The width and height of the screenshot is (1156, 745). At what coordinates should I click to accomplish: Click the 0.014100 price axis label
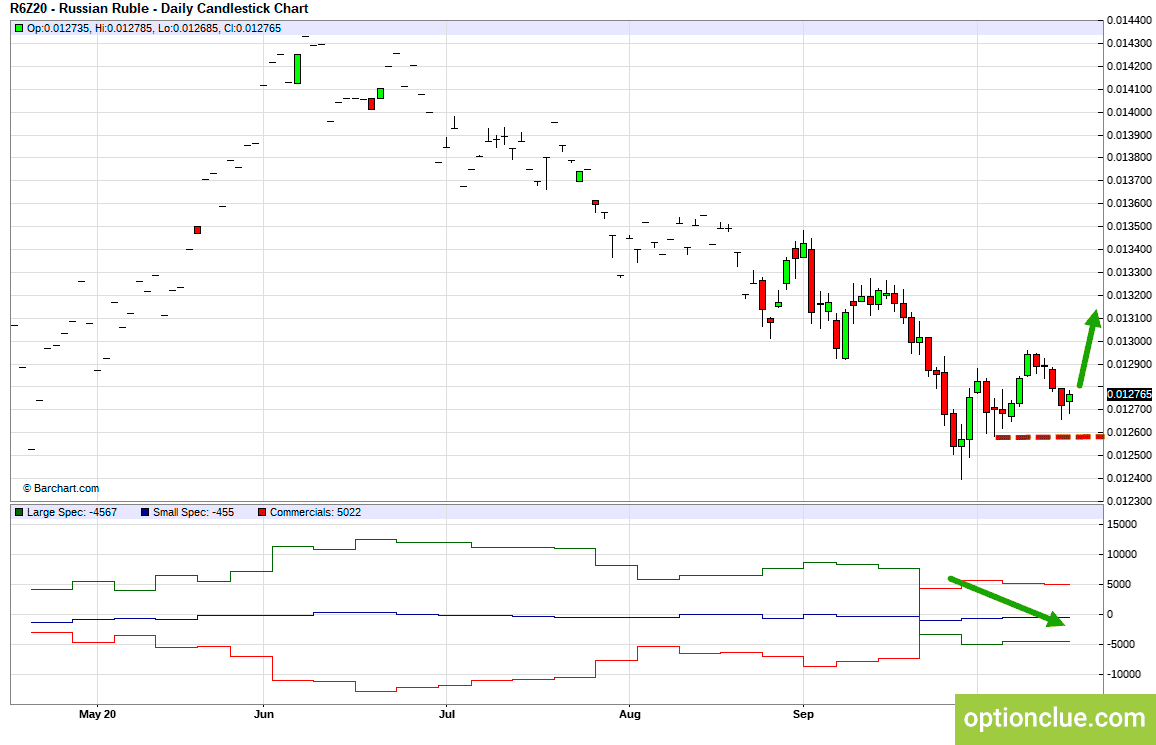coord(1129,89)
